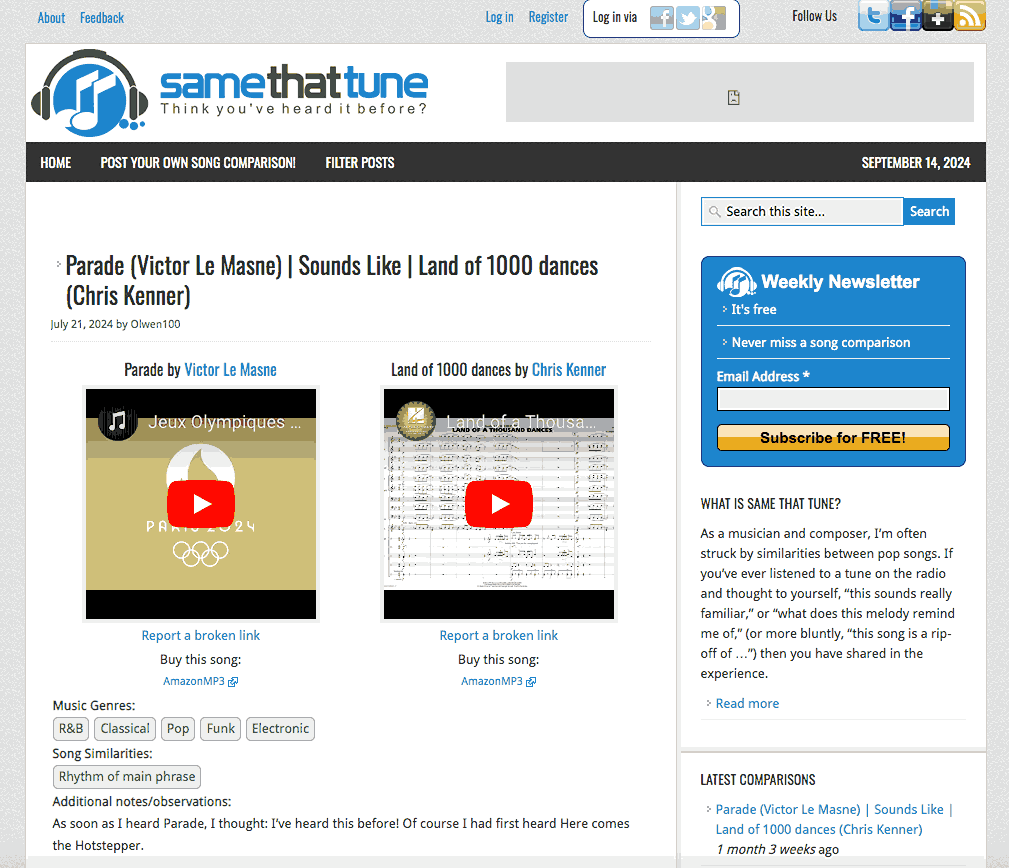
Task: Go to HOME in navigation bar
Action: [x=56, y=163]
